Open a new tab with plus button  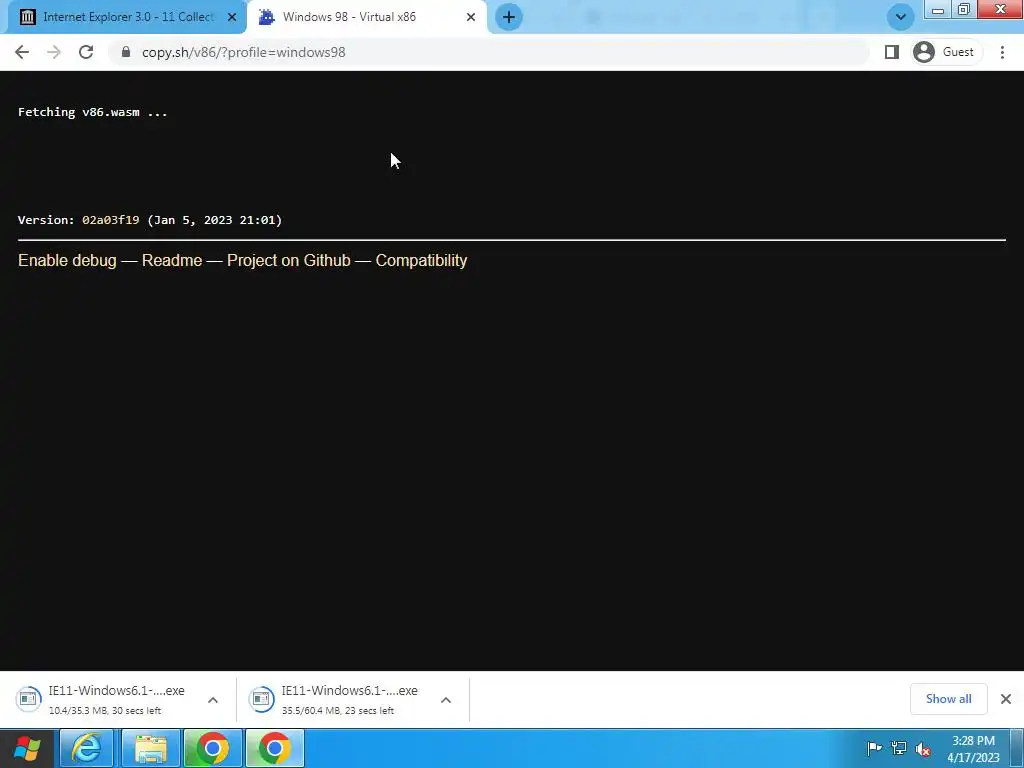[509, 17]
